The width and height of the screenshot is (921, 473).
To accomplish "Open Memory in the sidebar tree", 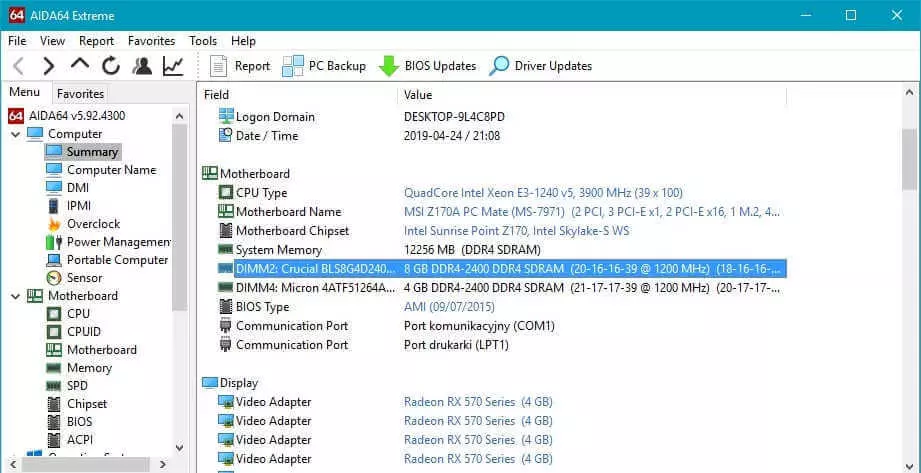I will click(x=79, y=368).
